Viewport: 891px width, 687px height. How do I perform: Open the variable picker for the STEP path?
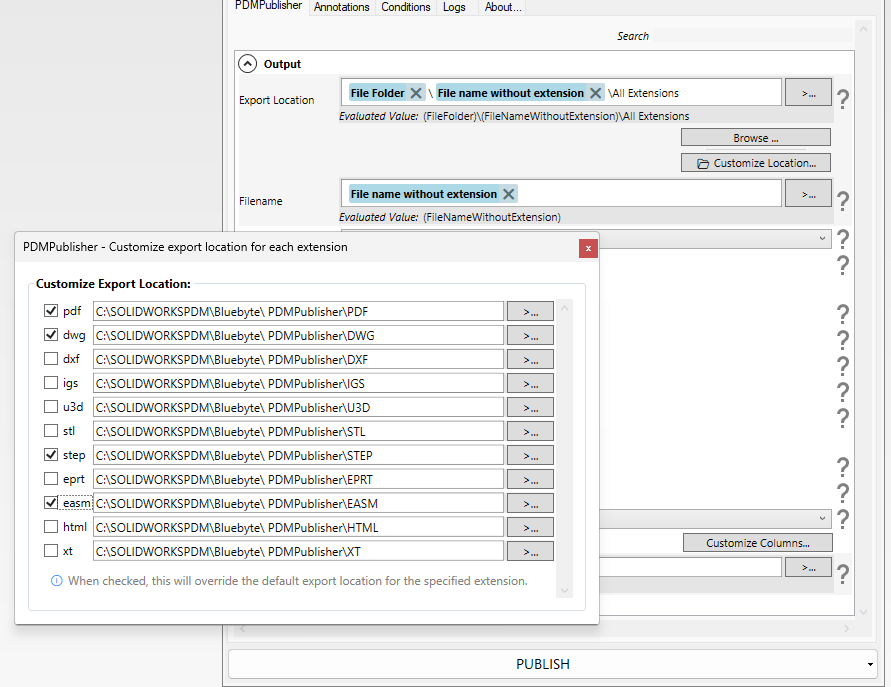pyautogui.click(x=529, y=454)
